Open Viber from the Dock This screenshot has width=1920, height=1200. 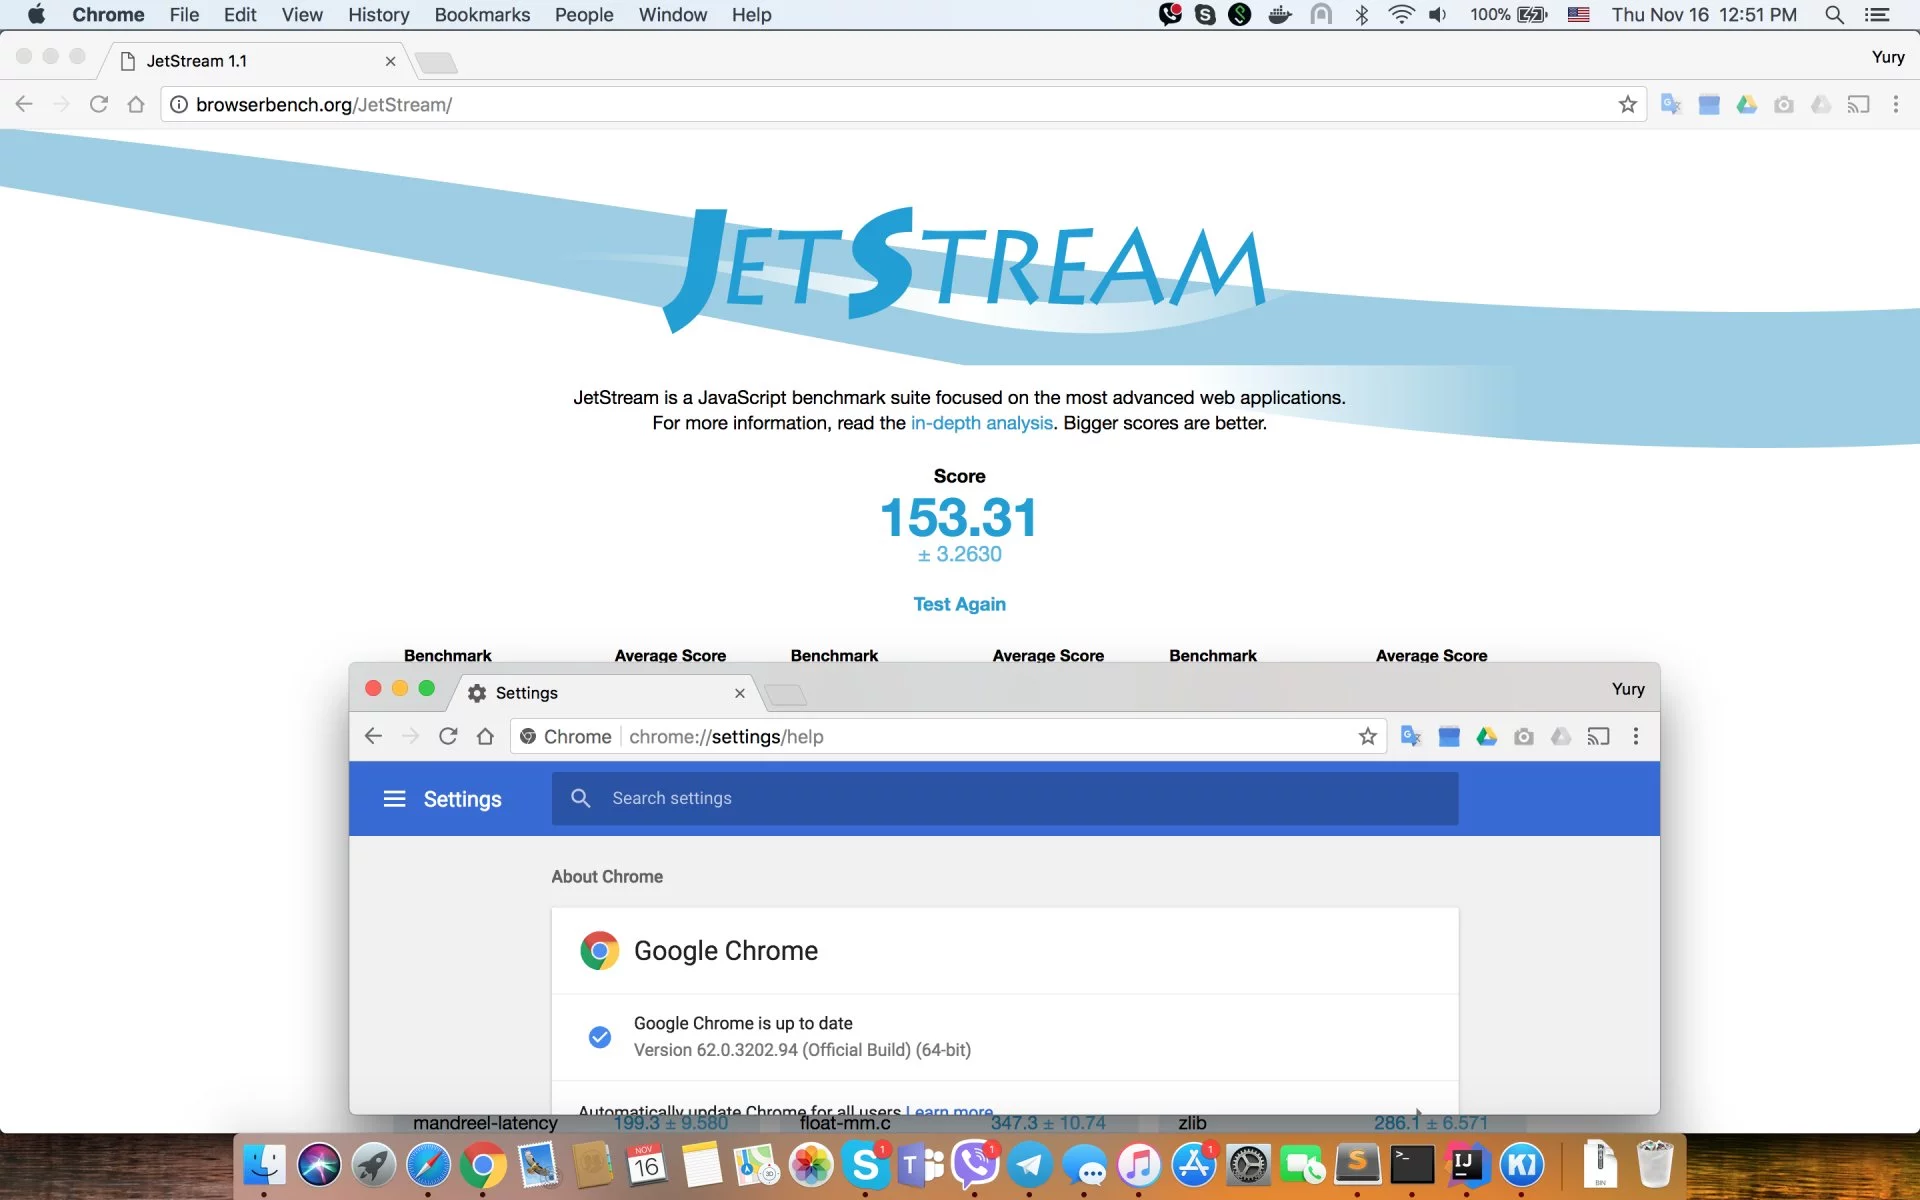click(975, 1165)
